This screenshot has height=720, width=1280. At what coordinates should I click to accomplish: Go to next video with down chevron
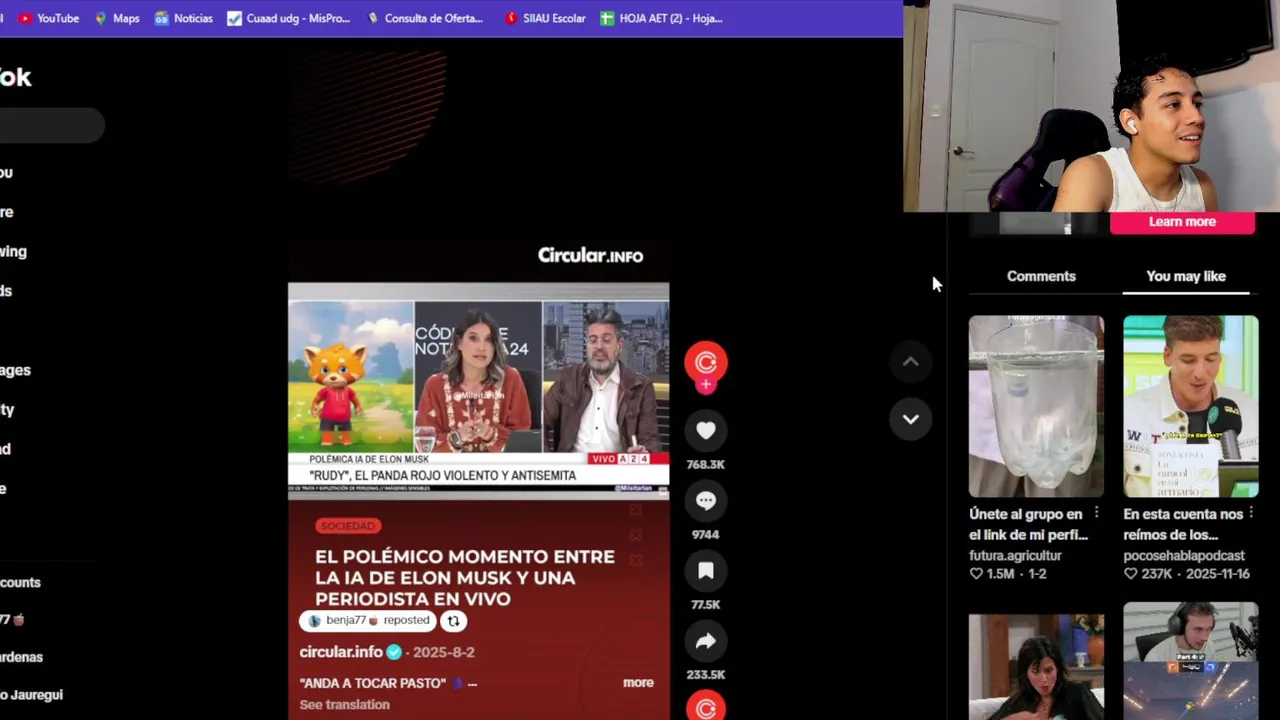click(x=911, y=419)
